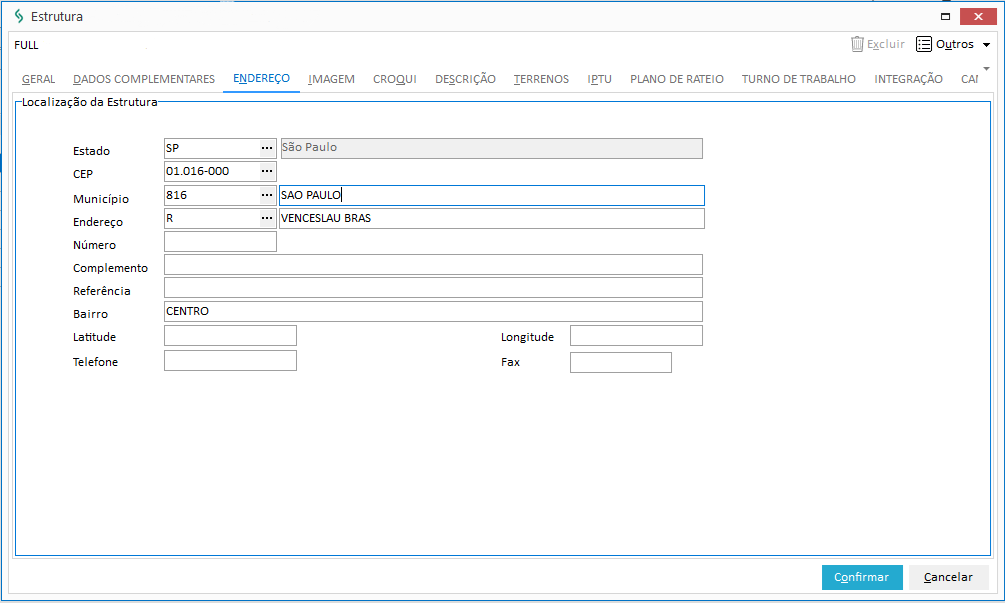Click the read-only São Paulo state name field
Image resolution: width=1005 pixels, height=603 pixels.
click(x=492, y=148)
